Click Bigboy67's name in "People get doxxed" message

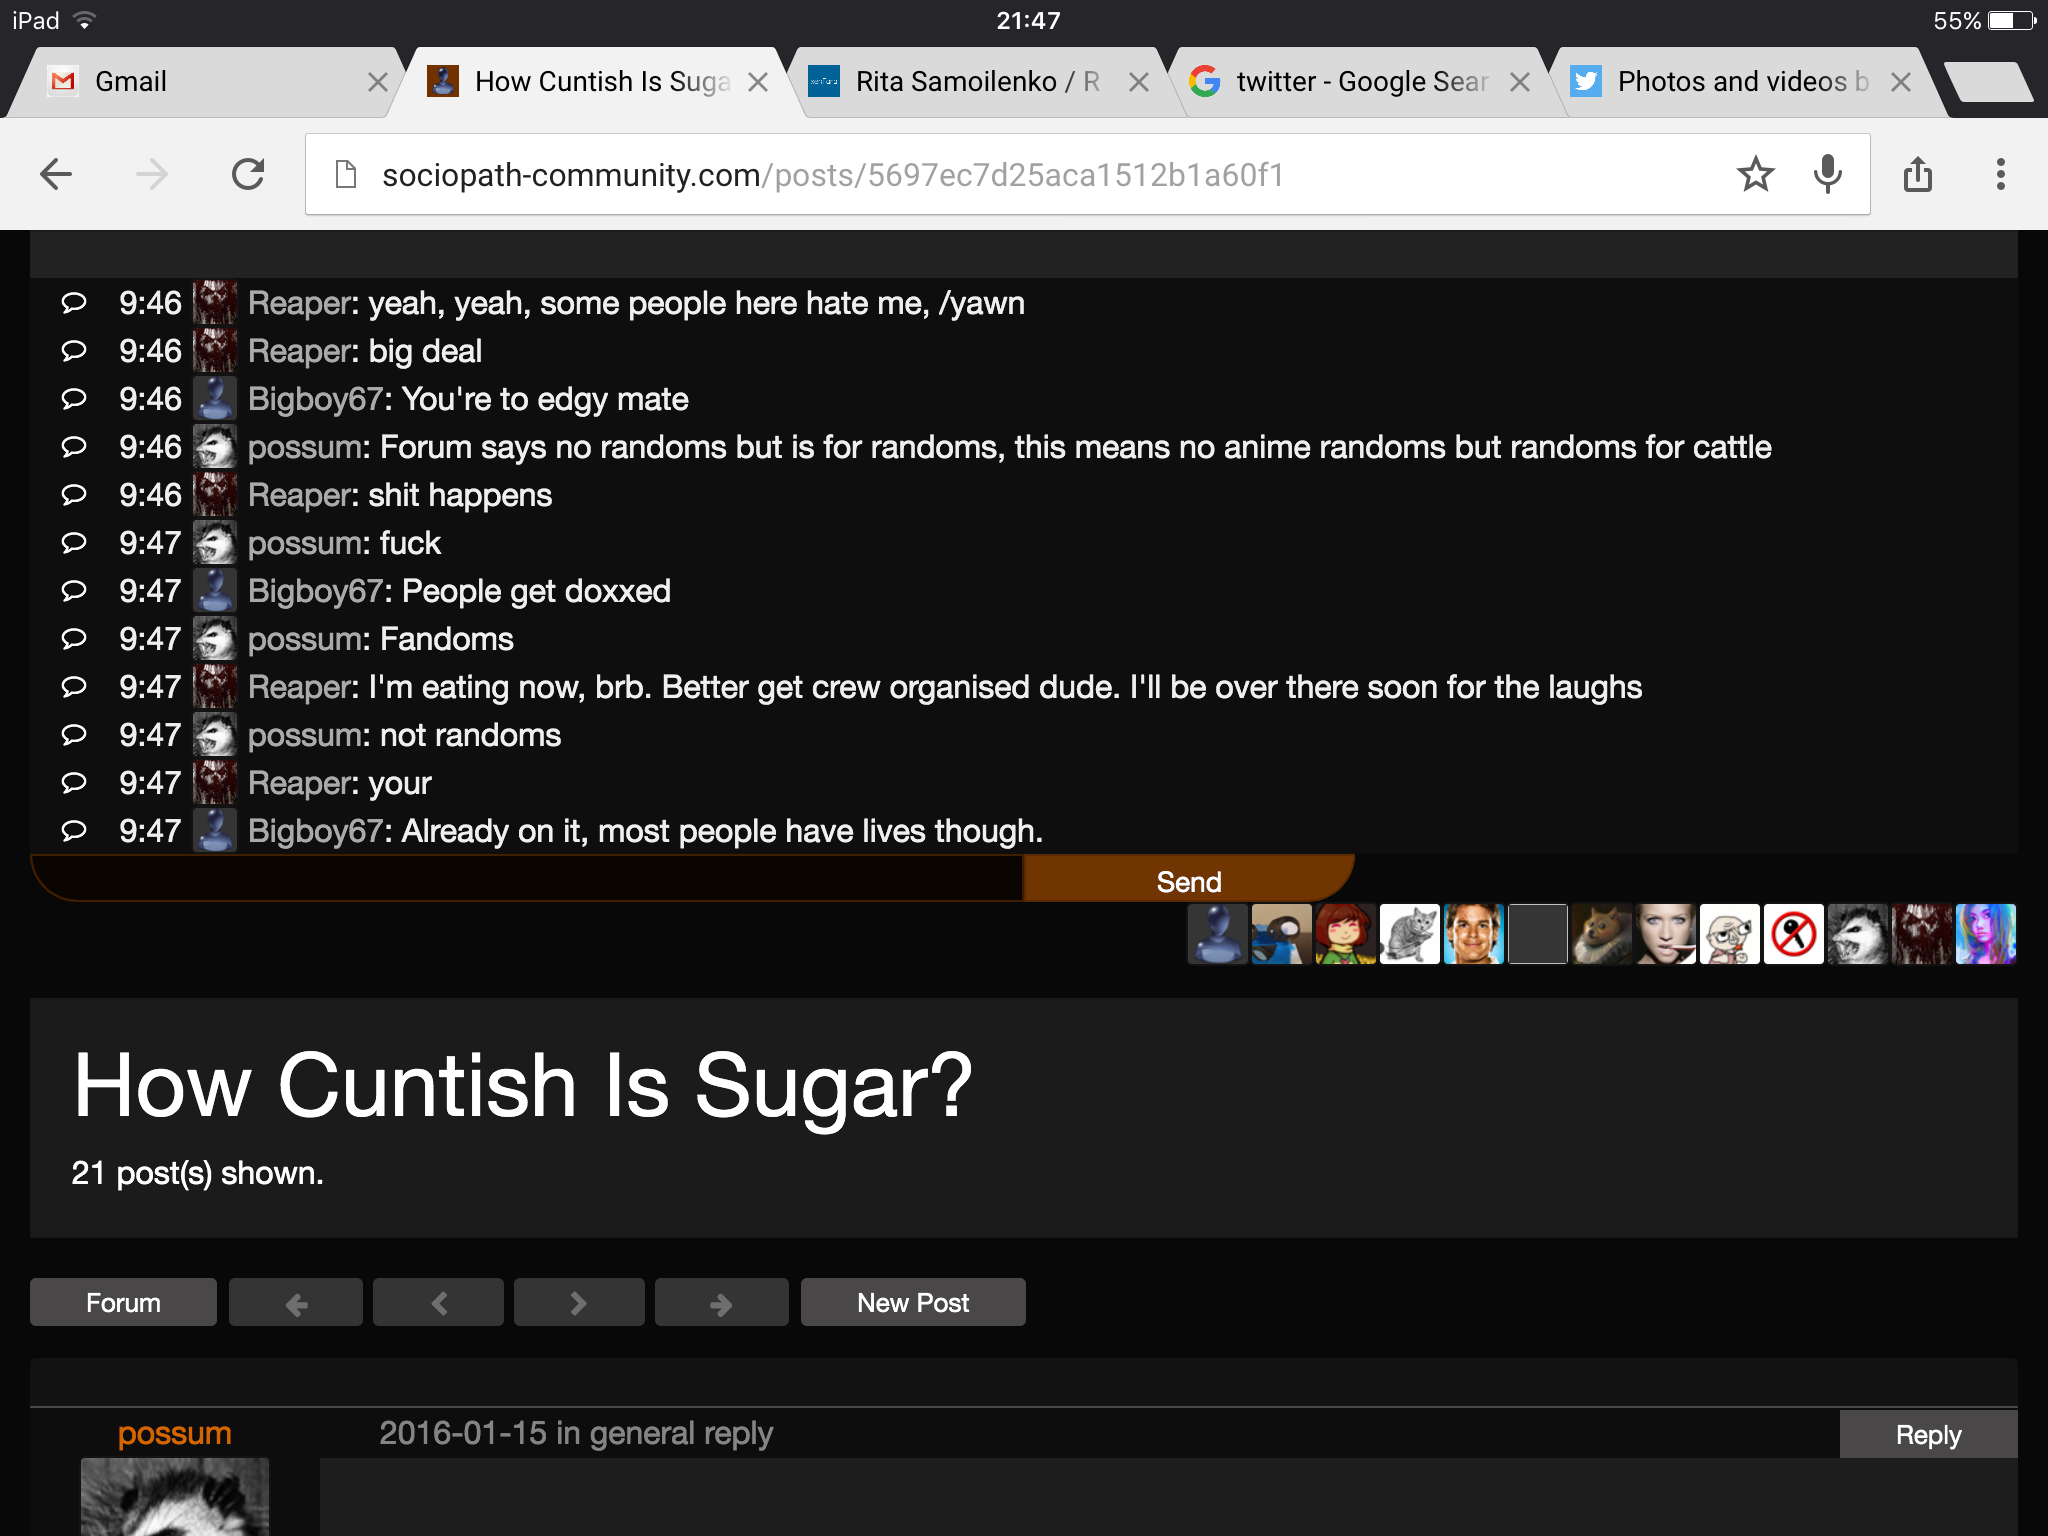pos(316,592)
